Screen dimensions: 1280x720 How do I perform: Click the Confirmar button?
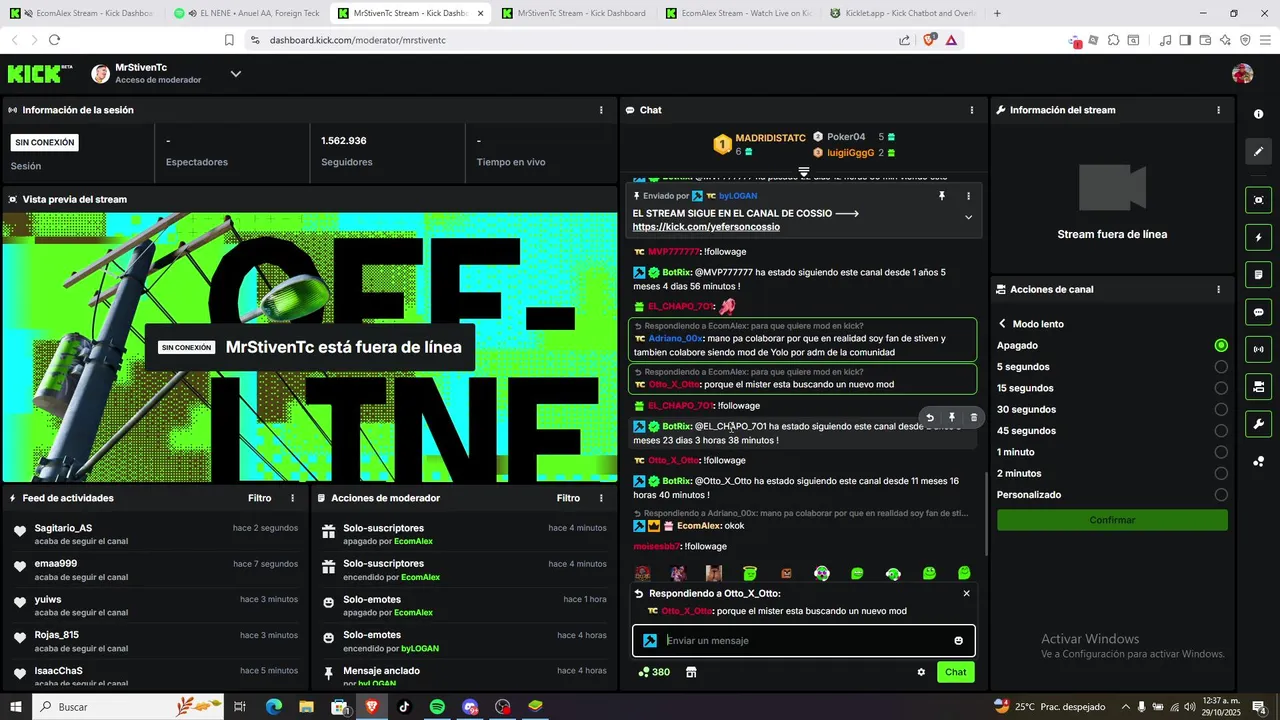(1112, 520)
